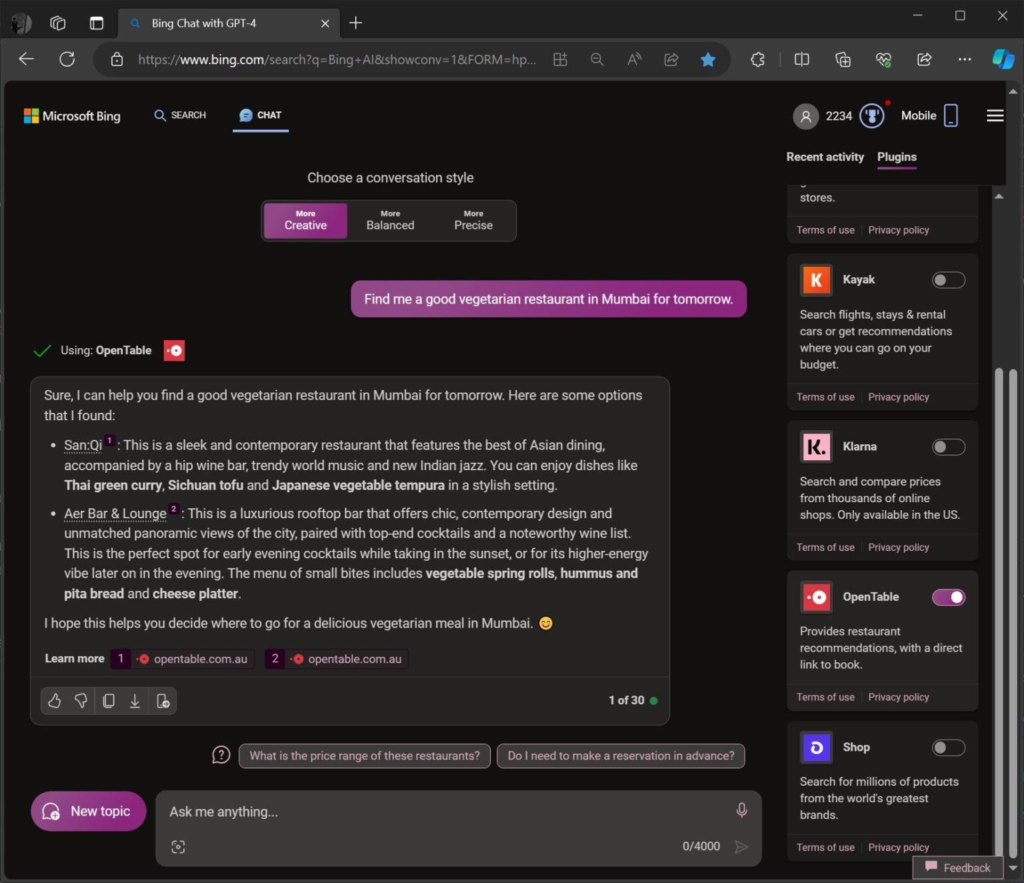Enable the Klarna plugin toggle
The width and height of the screenshot is (1024, 883).
click(948, 447)
